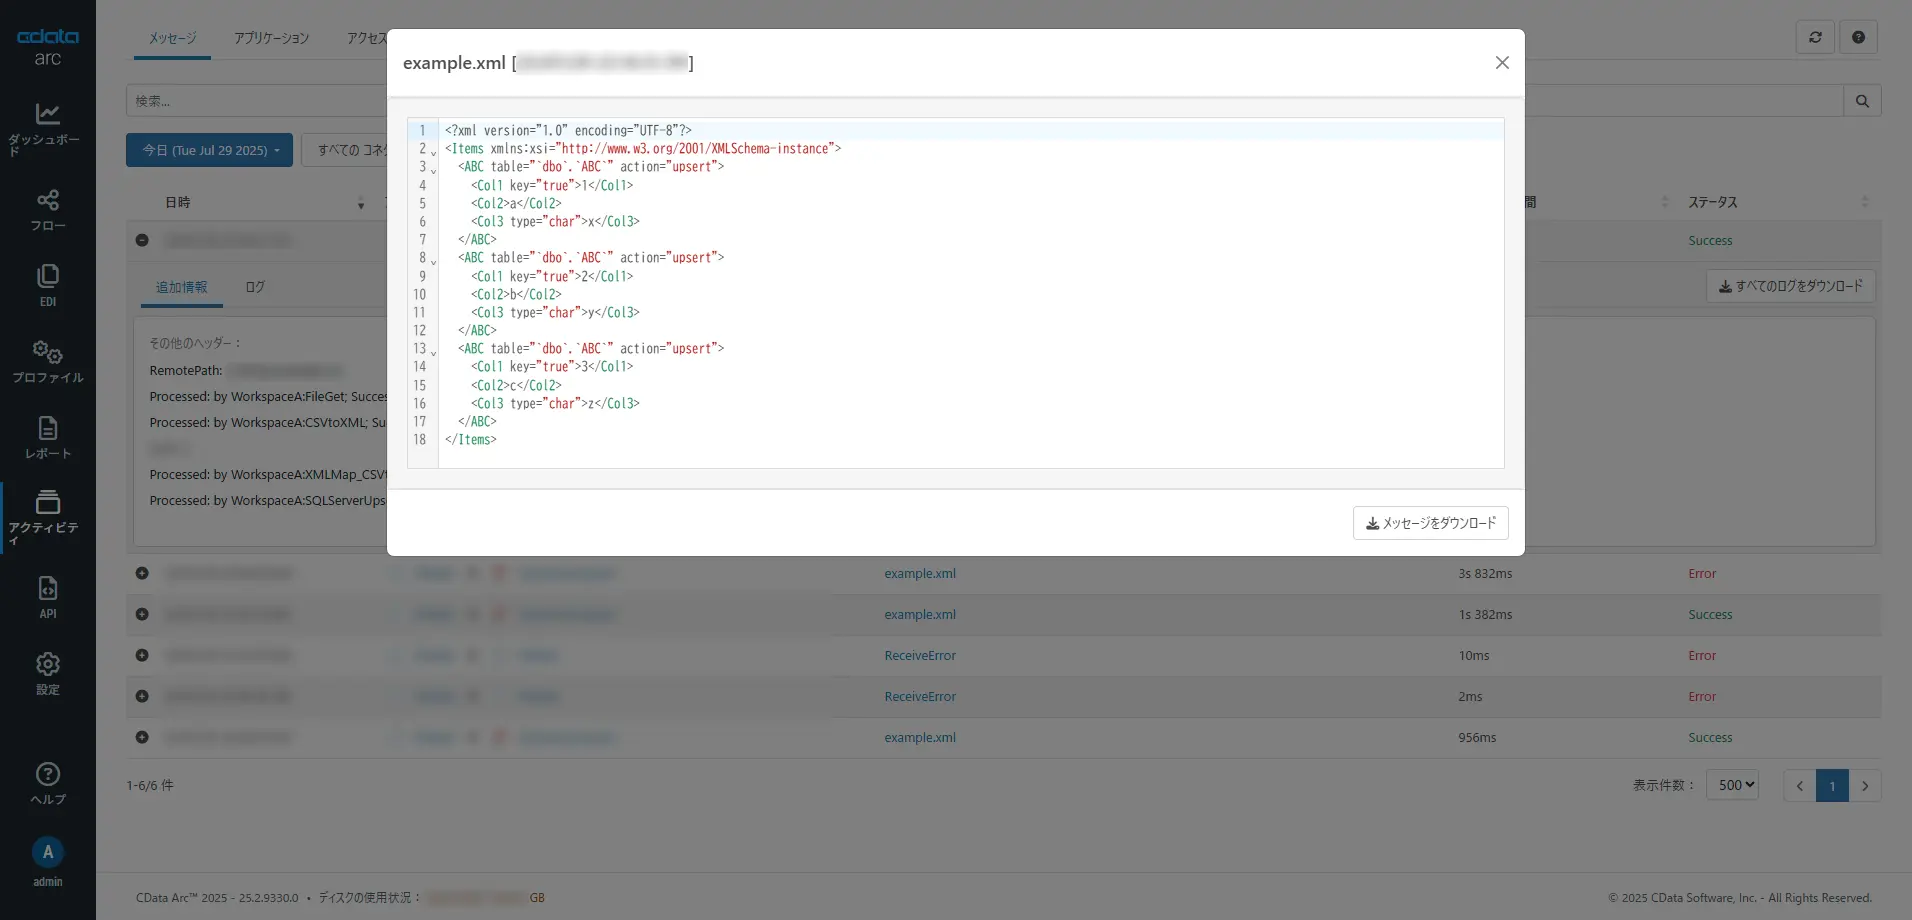Select the 追加情報 tab
1912x920 pixels.
(x=181, y=287)
